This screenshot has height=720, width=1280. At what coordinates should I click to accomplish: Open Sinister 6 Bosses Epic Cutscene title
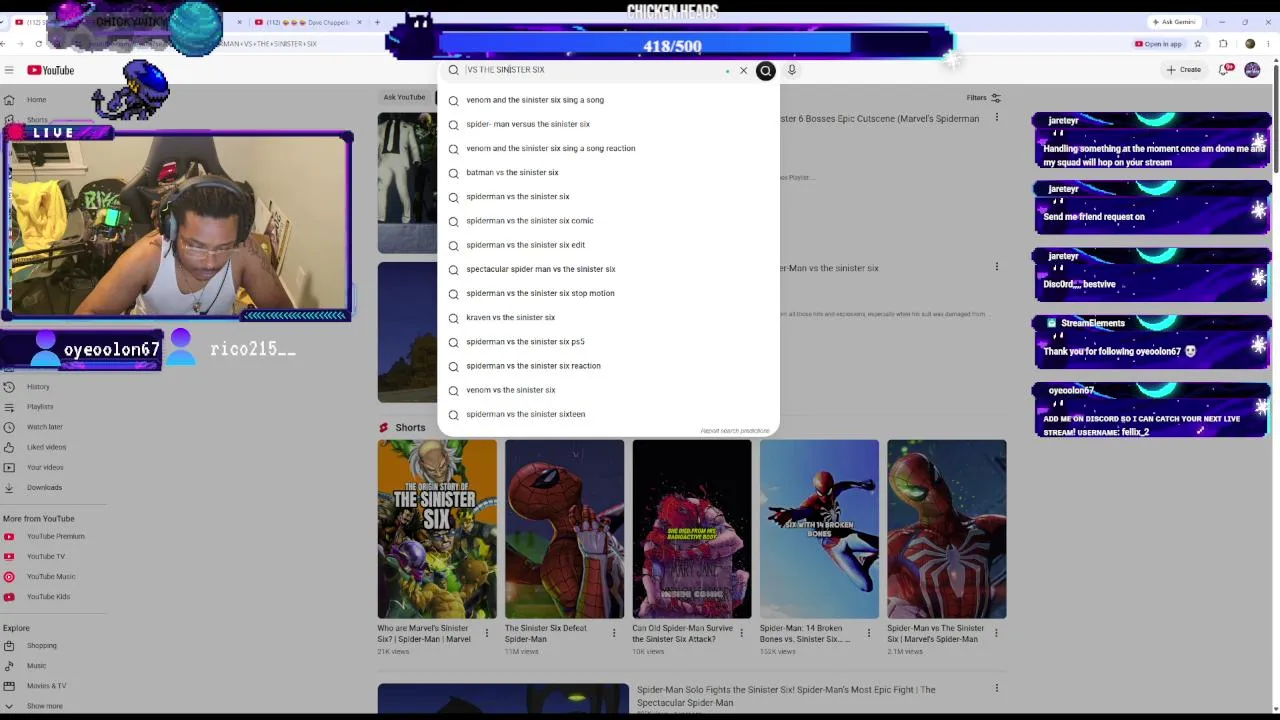point(880,119)
